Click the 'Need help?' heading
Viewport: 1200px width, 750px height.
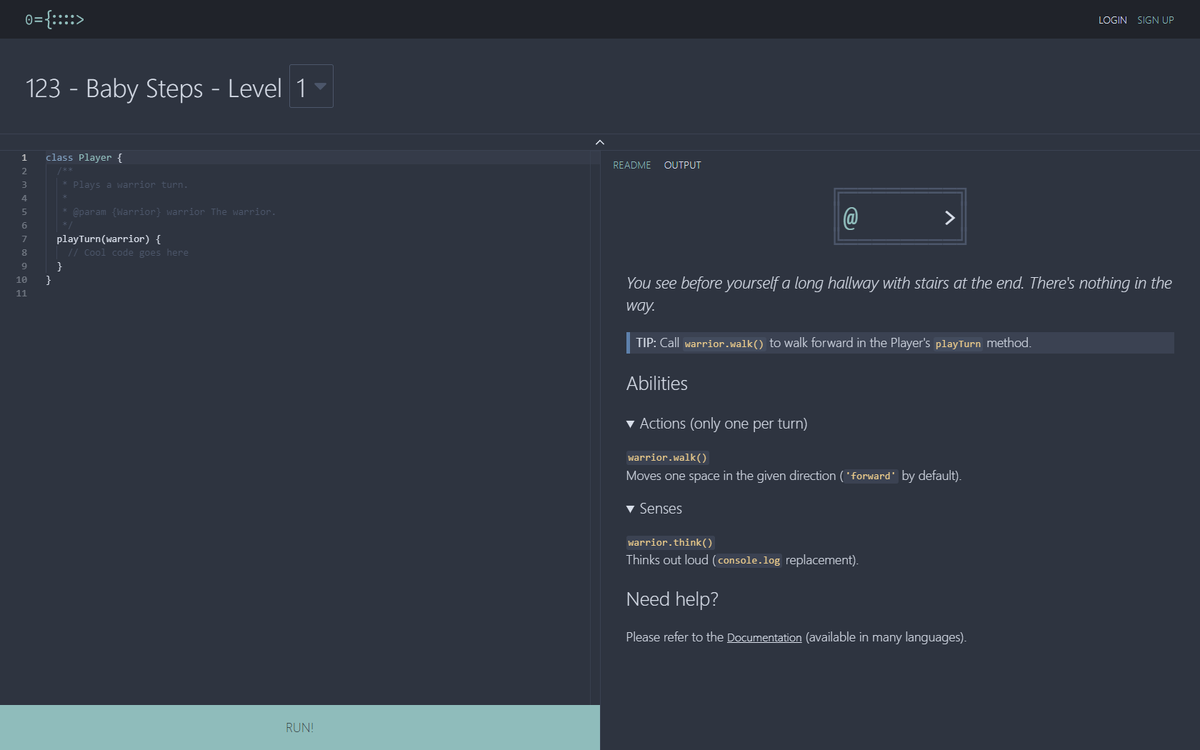pyautogui.click(x=672, y=599)
